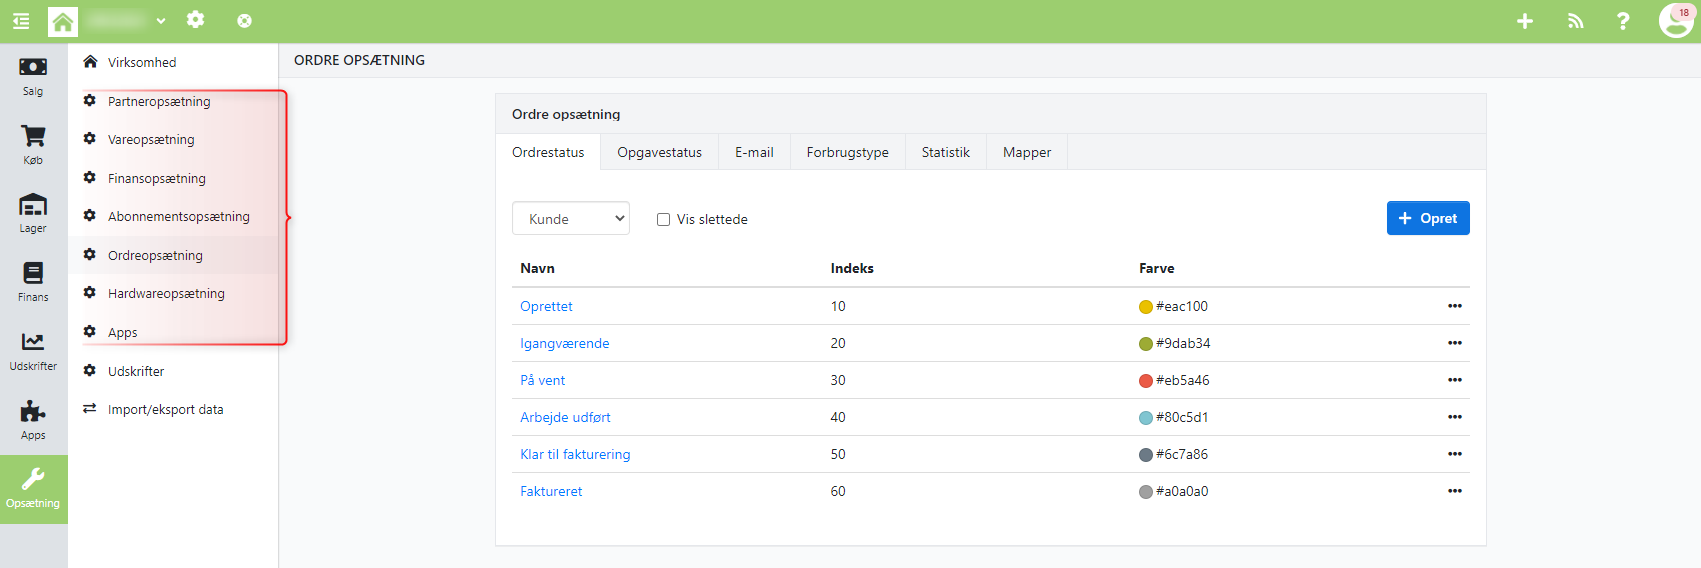The image size is (1701, 568).
Task: Expand the options menu for Faktureret row
Action: [1454, 491]
